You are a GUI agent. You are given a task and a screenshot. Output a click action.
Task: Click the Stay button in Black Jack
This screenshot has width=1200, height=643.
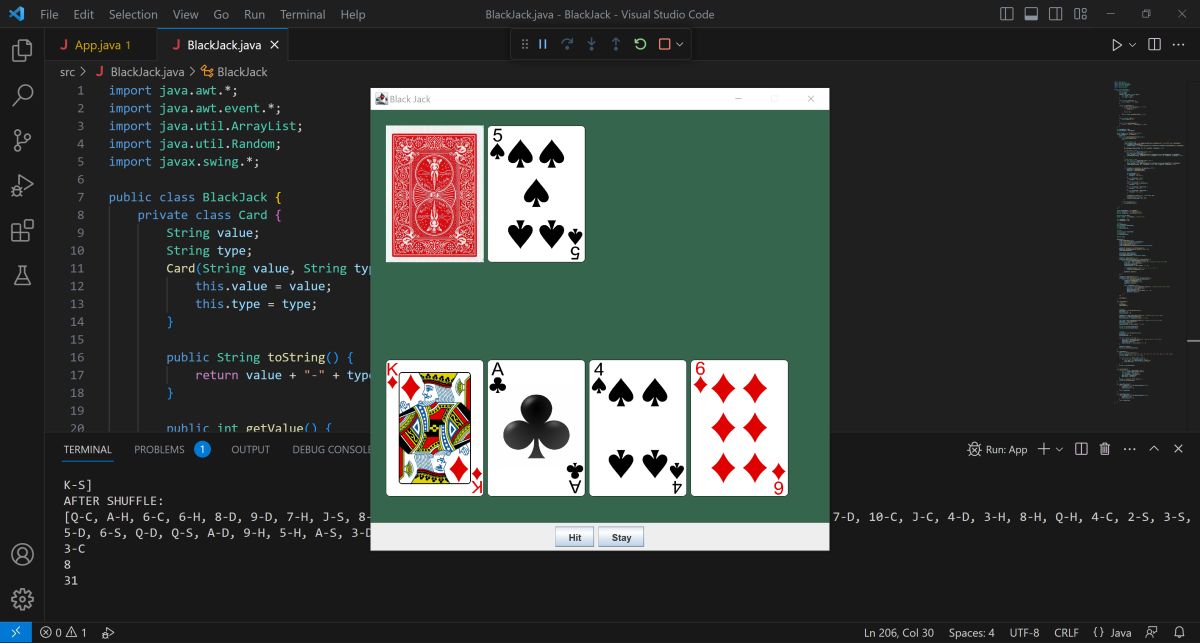[621, 537]
